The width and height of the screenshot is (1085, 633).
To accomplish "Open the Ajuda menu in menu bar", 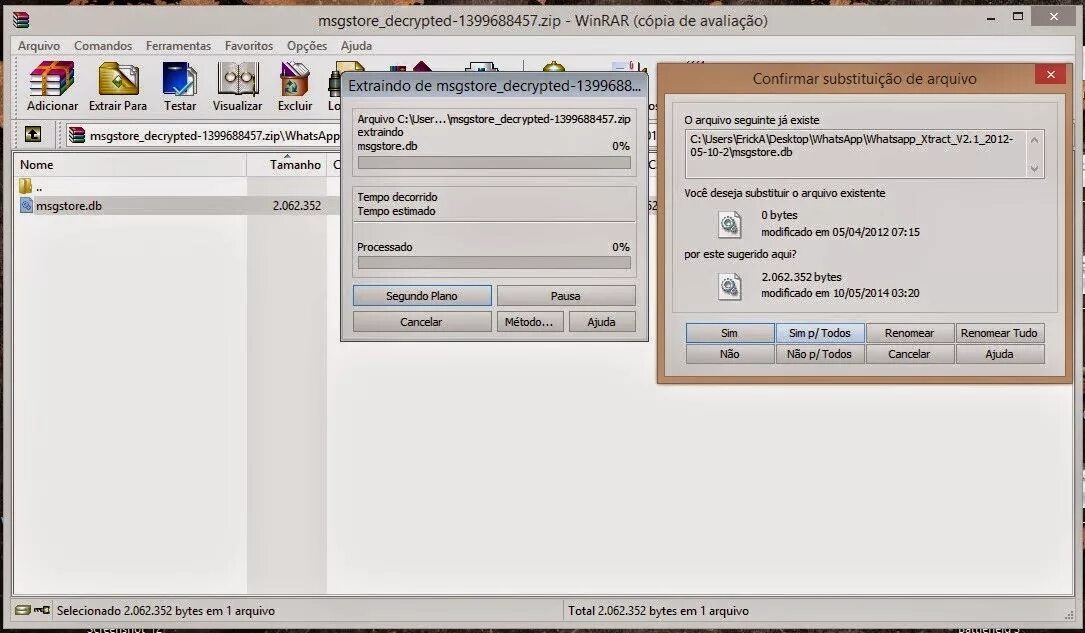I will [x=356, y=46].
